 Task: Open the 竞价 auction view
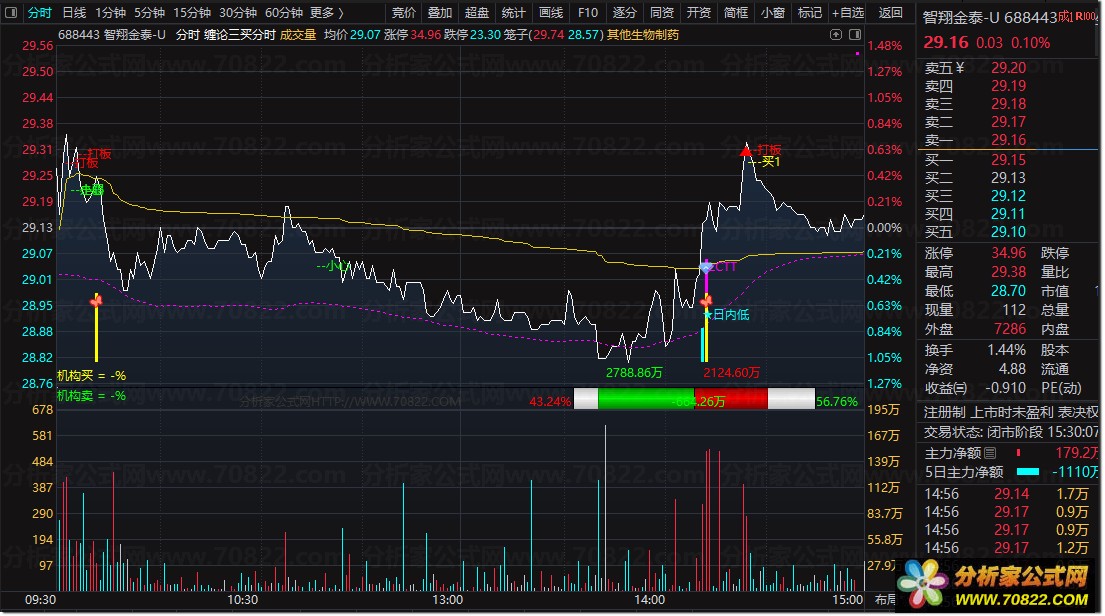404,13
